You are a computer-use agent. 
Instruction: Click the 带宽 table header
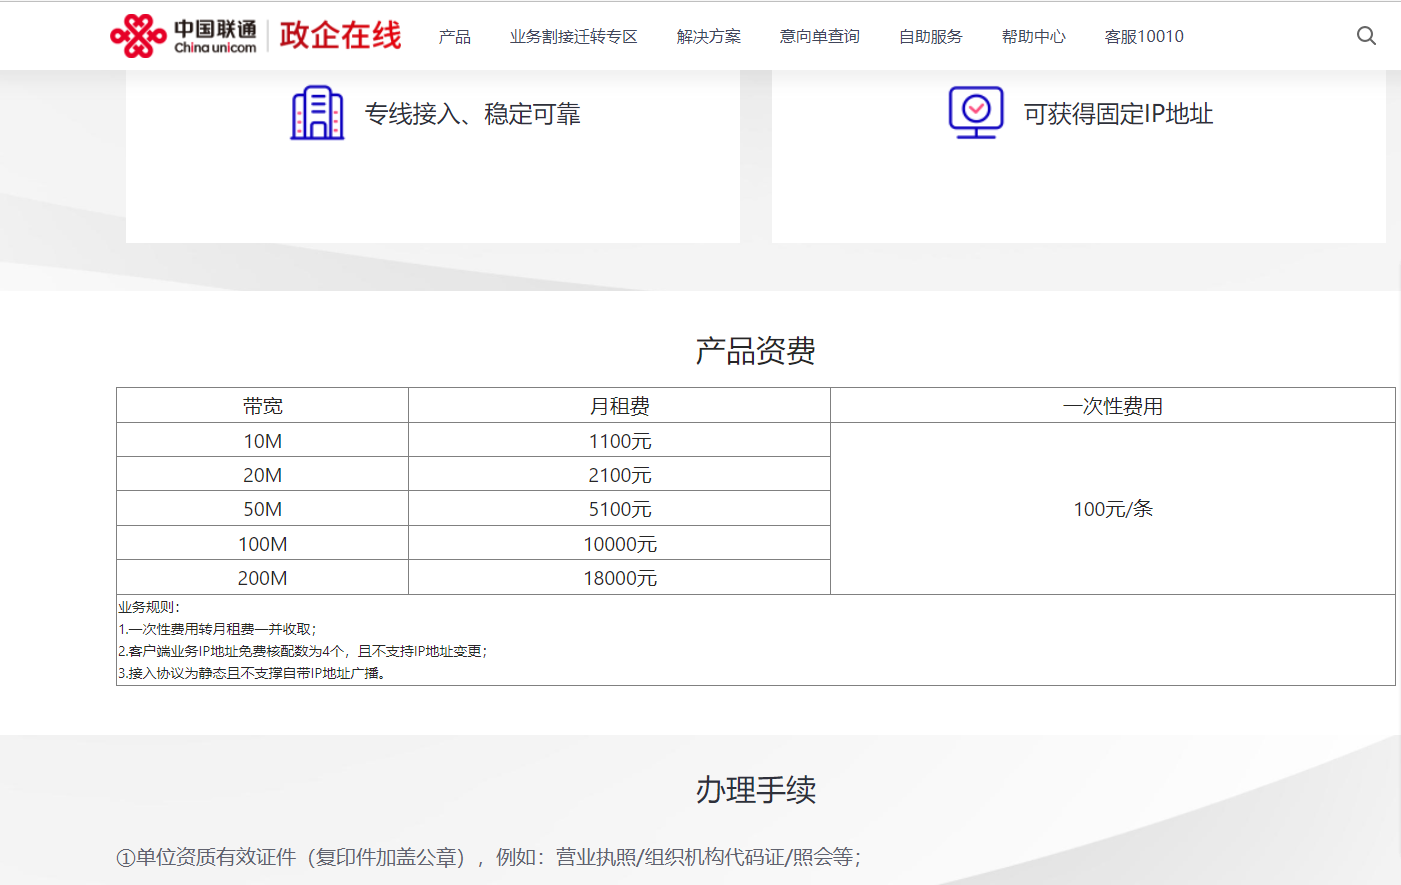point(263,406)
